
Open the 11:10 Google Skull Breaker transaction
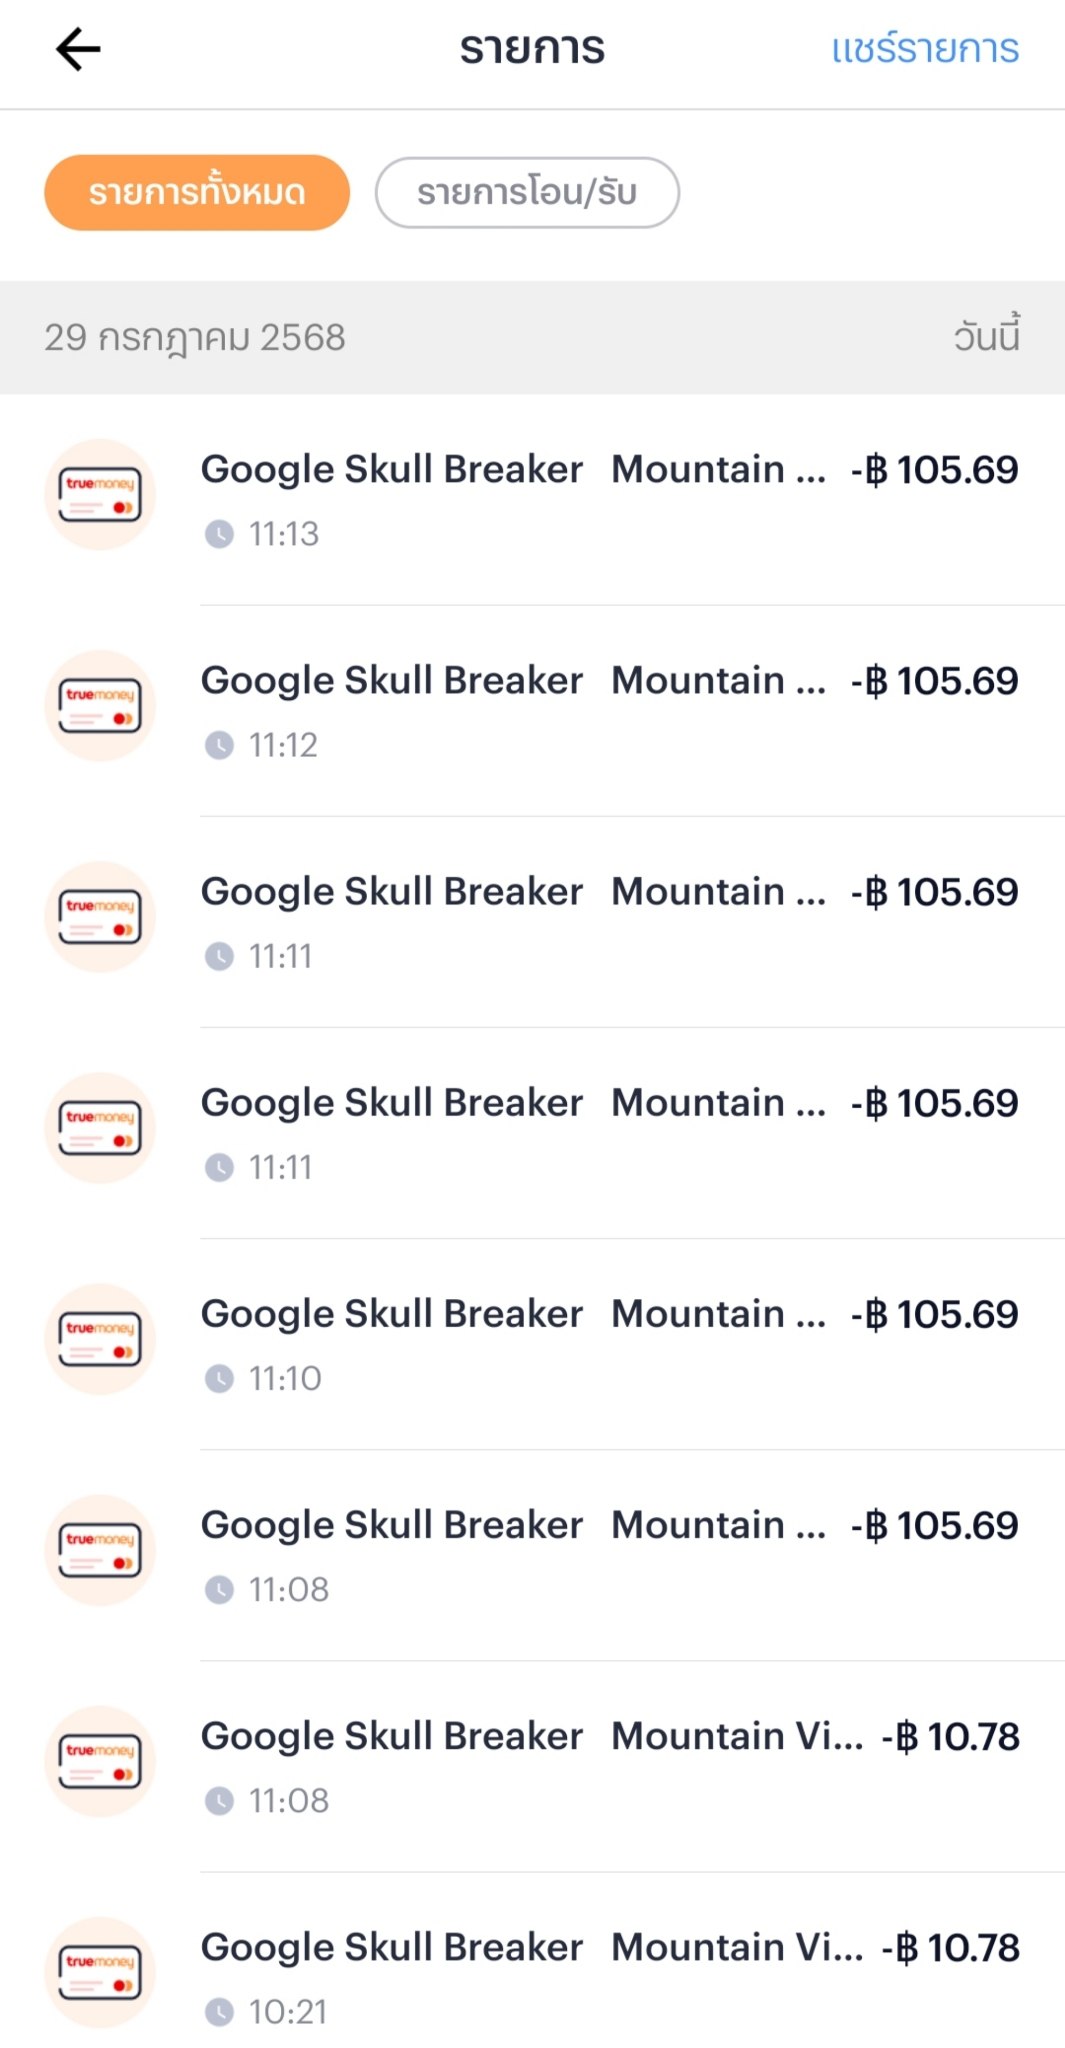(x=512, y=1314)
